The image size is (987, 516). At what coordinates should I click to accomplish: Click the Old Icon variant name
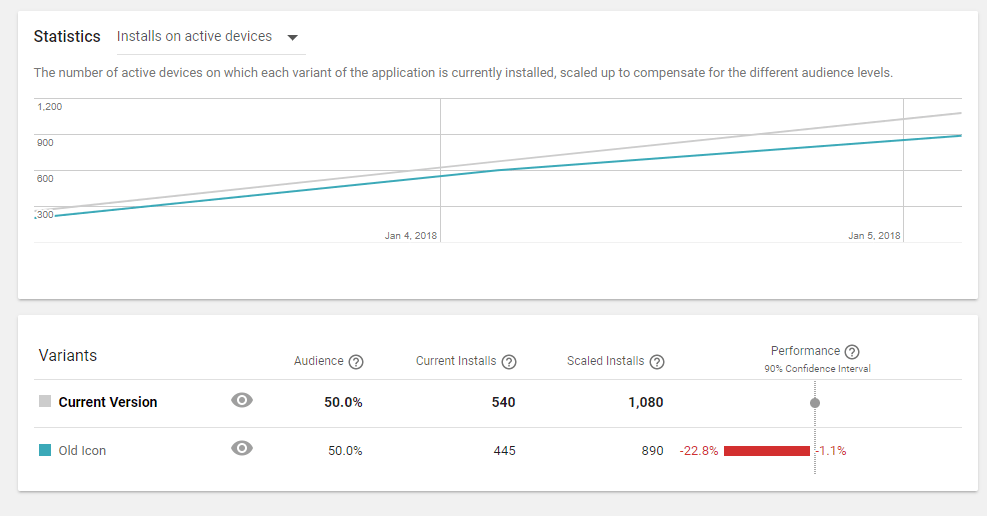[82, 451]
